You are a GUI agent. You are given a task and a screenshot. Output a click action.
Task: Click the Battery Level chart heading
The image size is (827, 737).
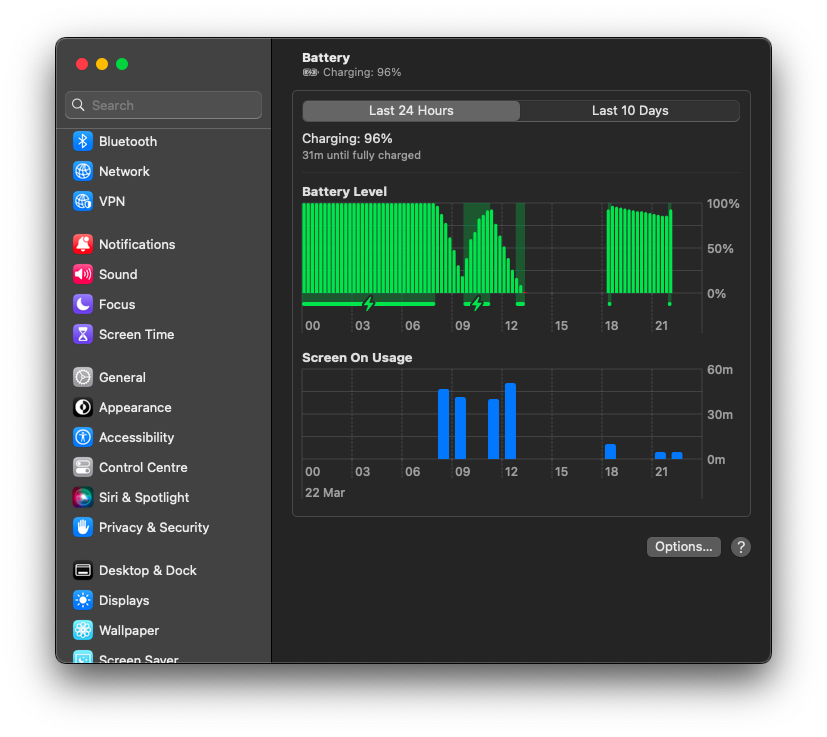point(344,192)
